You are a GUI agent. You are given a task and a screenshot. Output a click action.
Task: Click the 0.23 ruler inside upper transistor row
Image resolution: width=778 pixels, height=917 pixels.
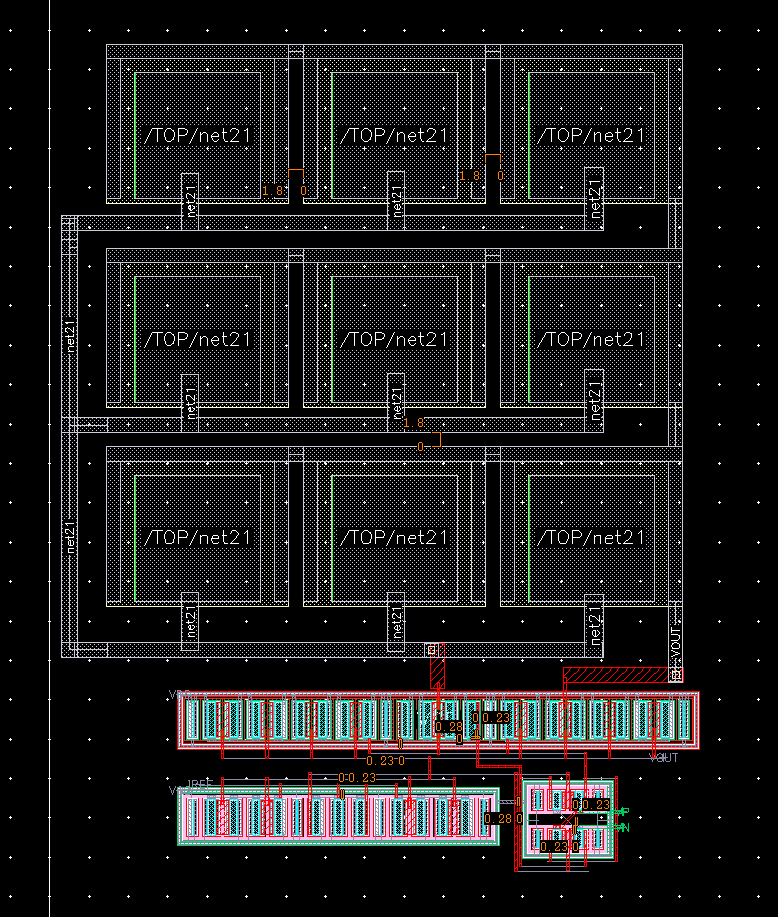(496, 718)
